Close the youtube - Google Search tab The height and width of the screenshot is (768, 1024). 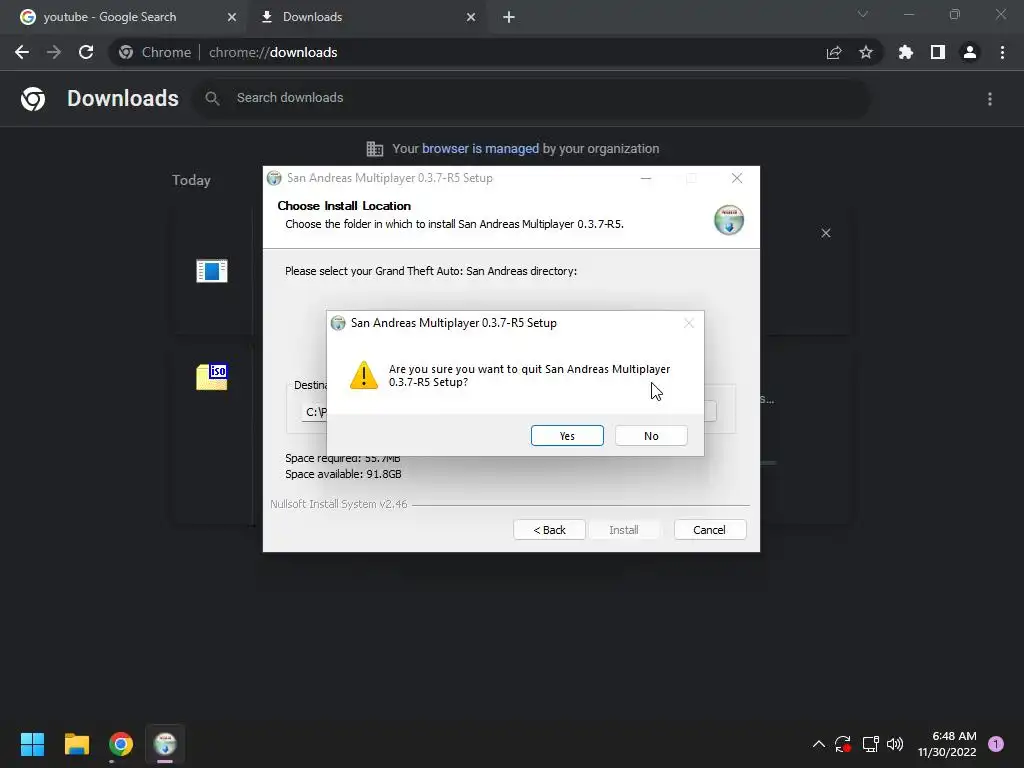(231, 17)
